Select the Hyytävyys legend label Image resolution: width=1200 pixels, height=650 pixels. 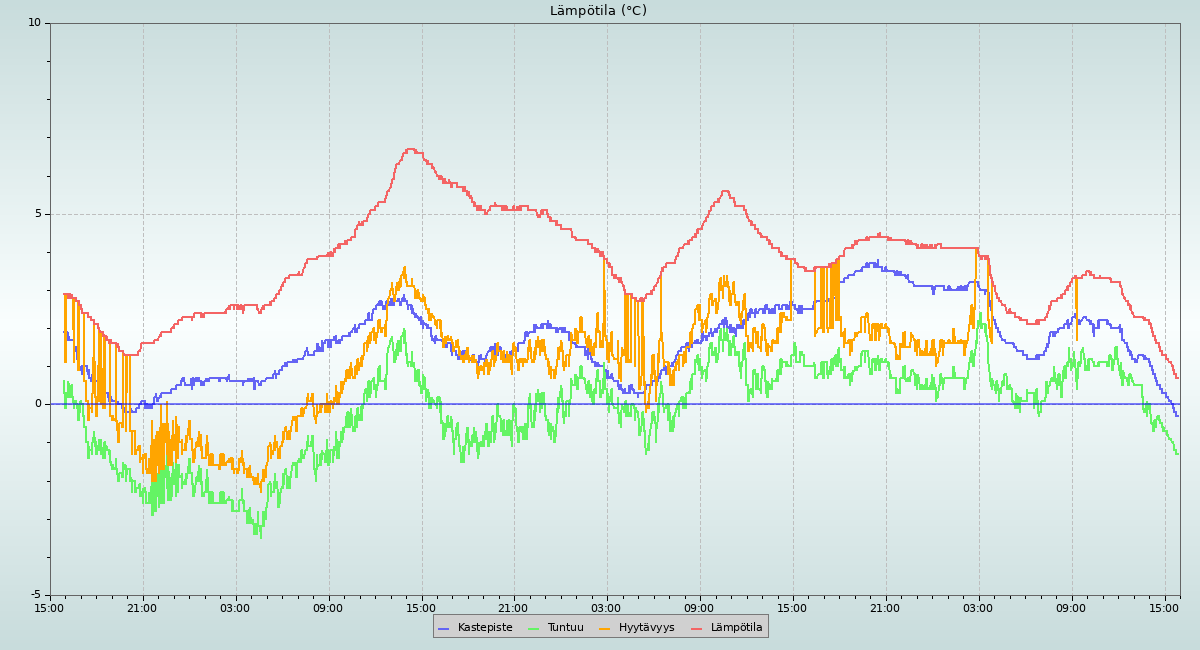(x=646, y=628)
